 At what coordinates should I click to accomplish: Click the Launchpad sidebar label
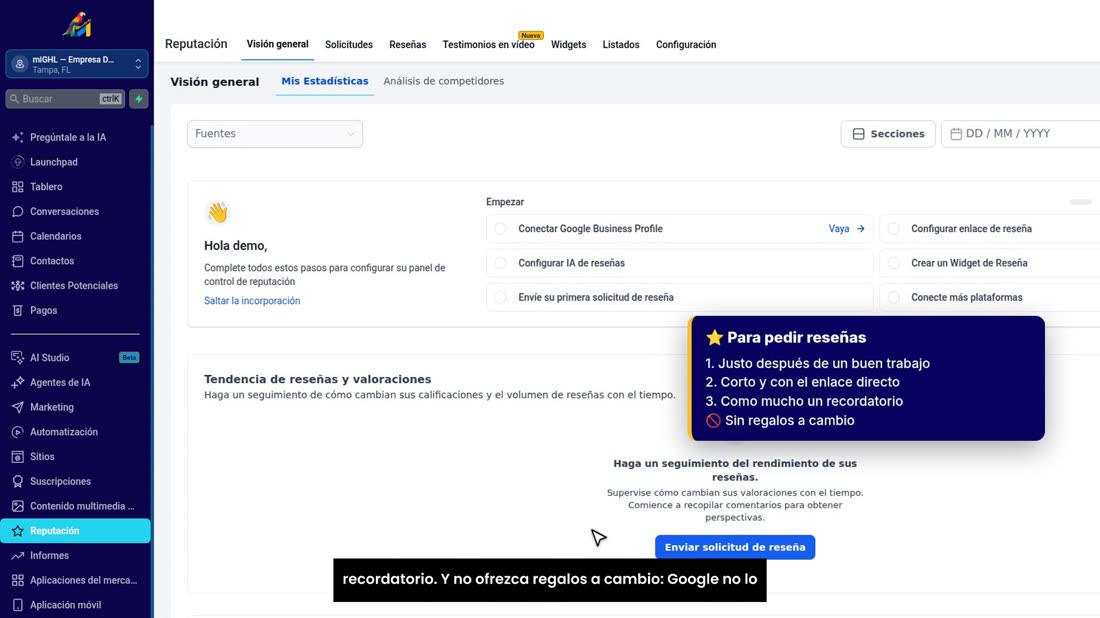click(x=54, y=162)
